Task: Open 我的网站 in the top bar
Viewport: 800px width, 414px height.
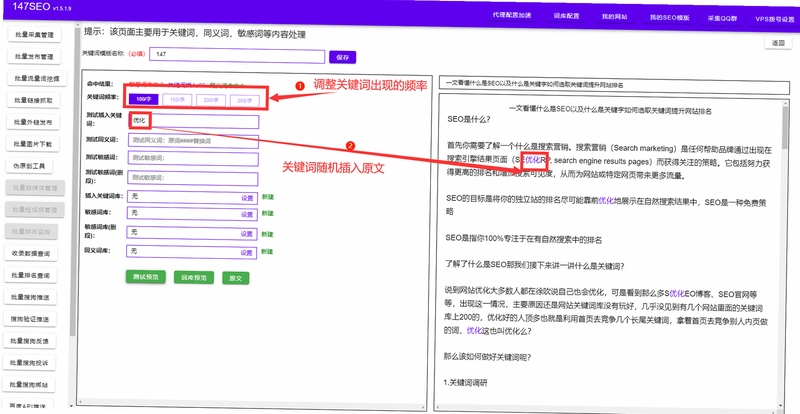Action: [614, 16]
